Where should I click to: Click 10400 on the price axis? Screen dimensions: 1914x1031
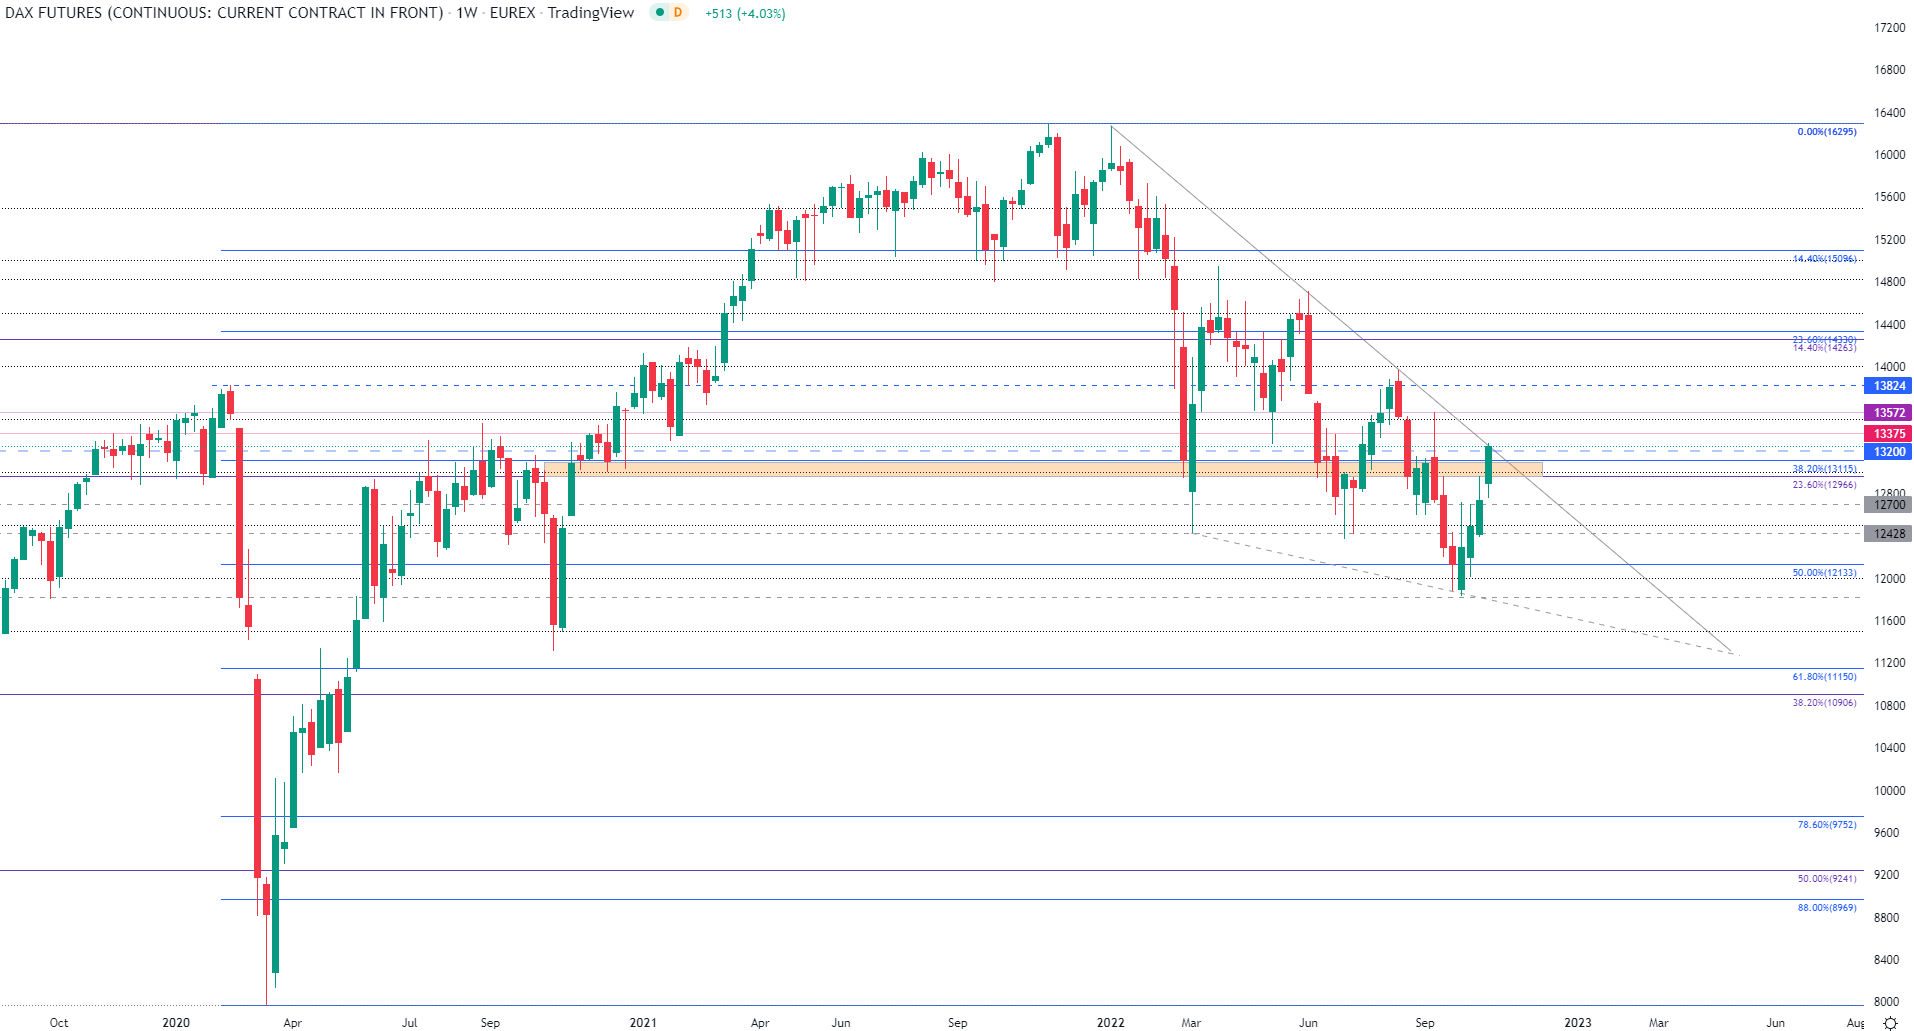click(1889, 748)
